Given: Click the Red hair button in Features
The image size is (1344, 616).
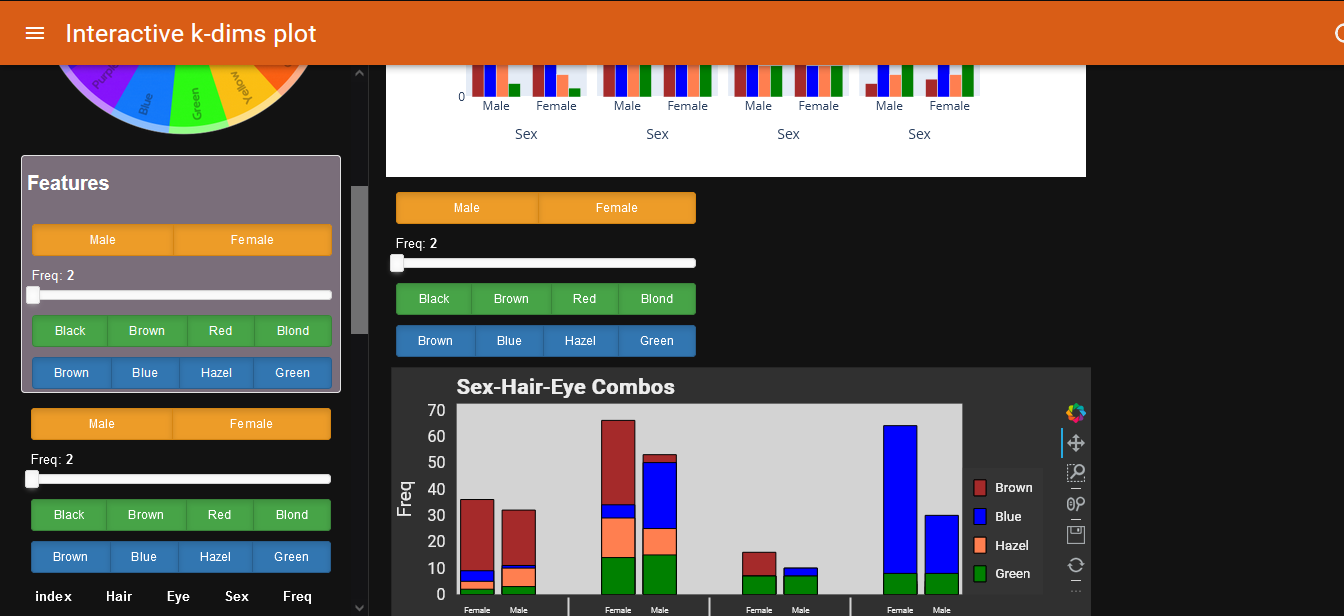Looking at the screenshot, I should pyautogui.click(x=220, y=330).
